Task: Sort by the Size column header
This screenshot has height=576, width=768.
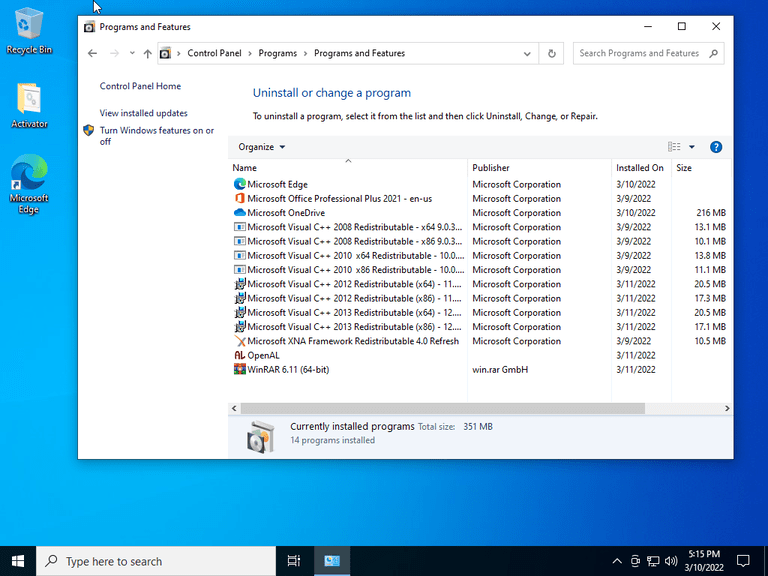Action: [x=701, y=168]
